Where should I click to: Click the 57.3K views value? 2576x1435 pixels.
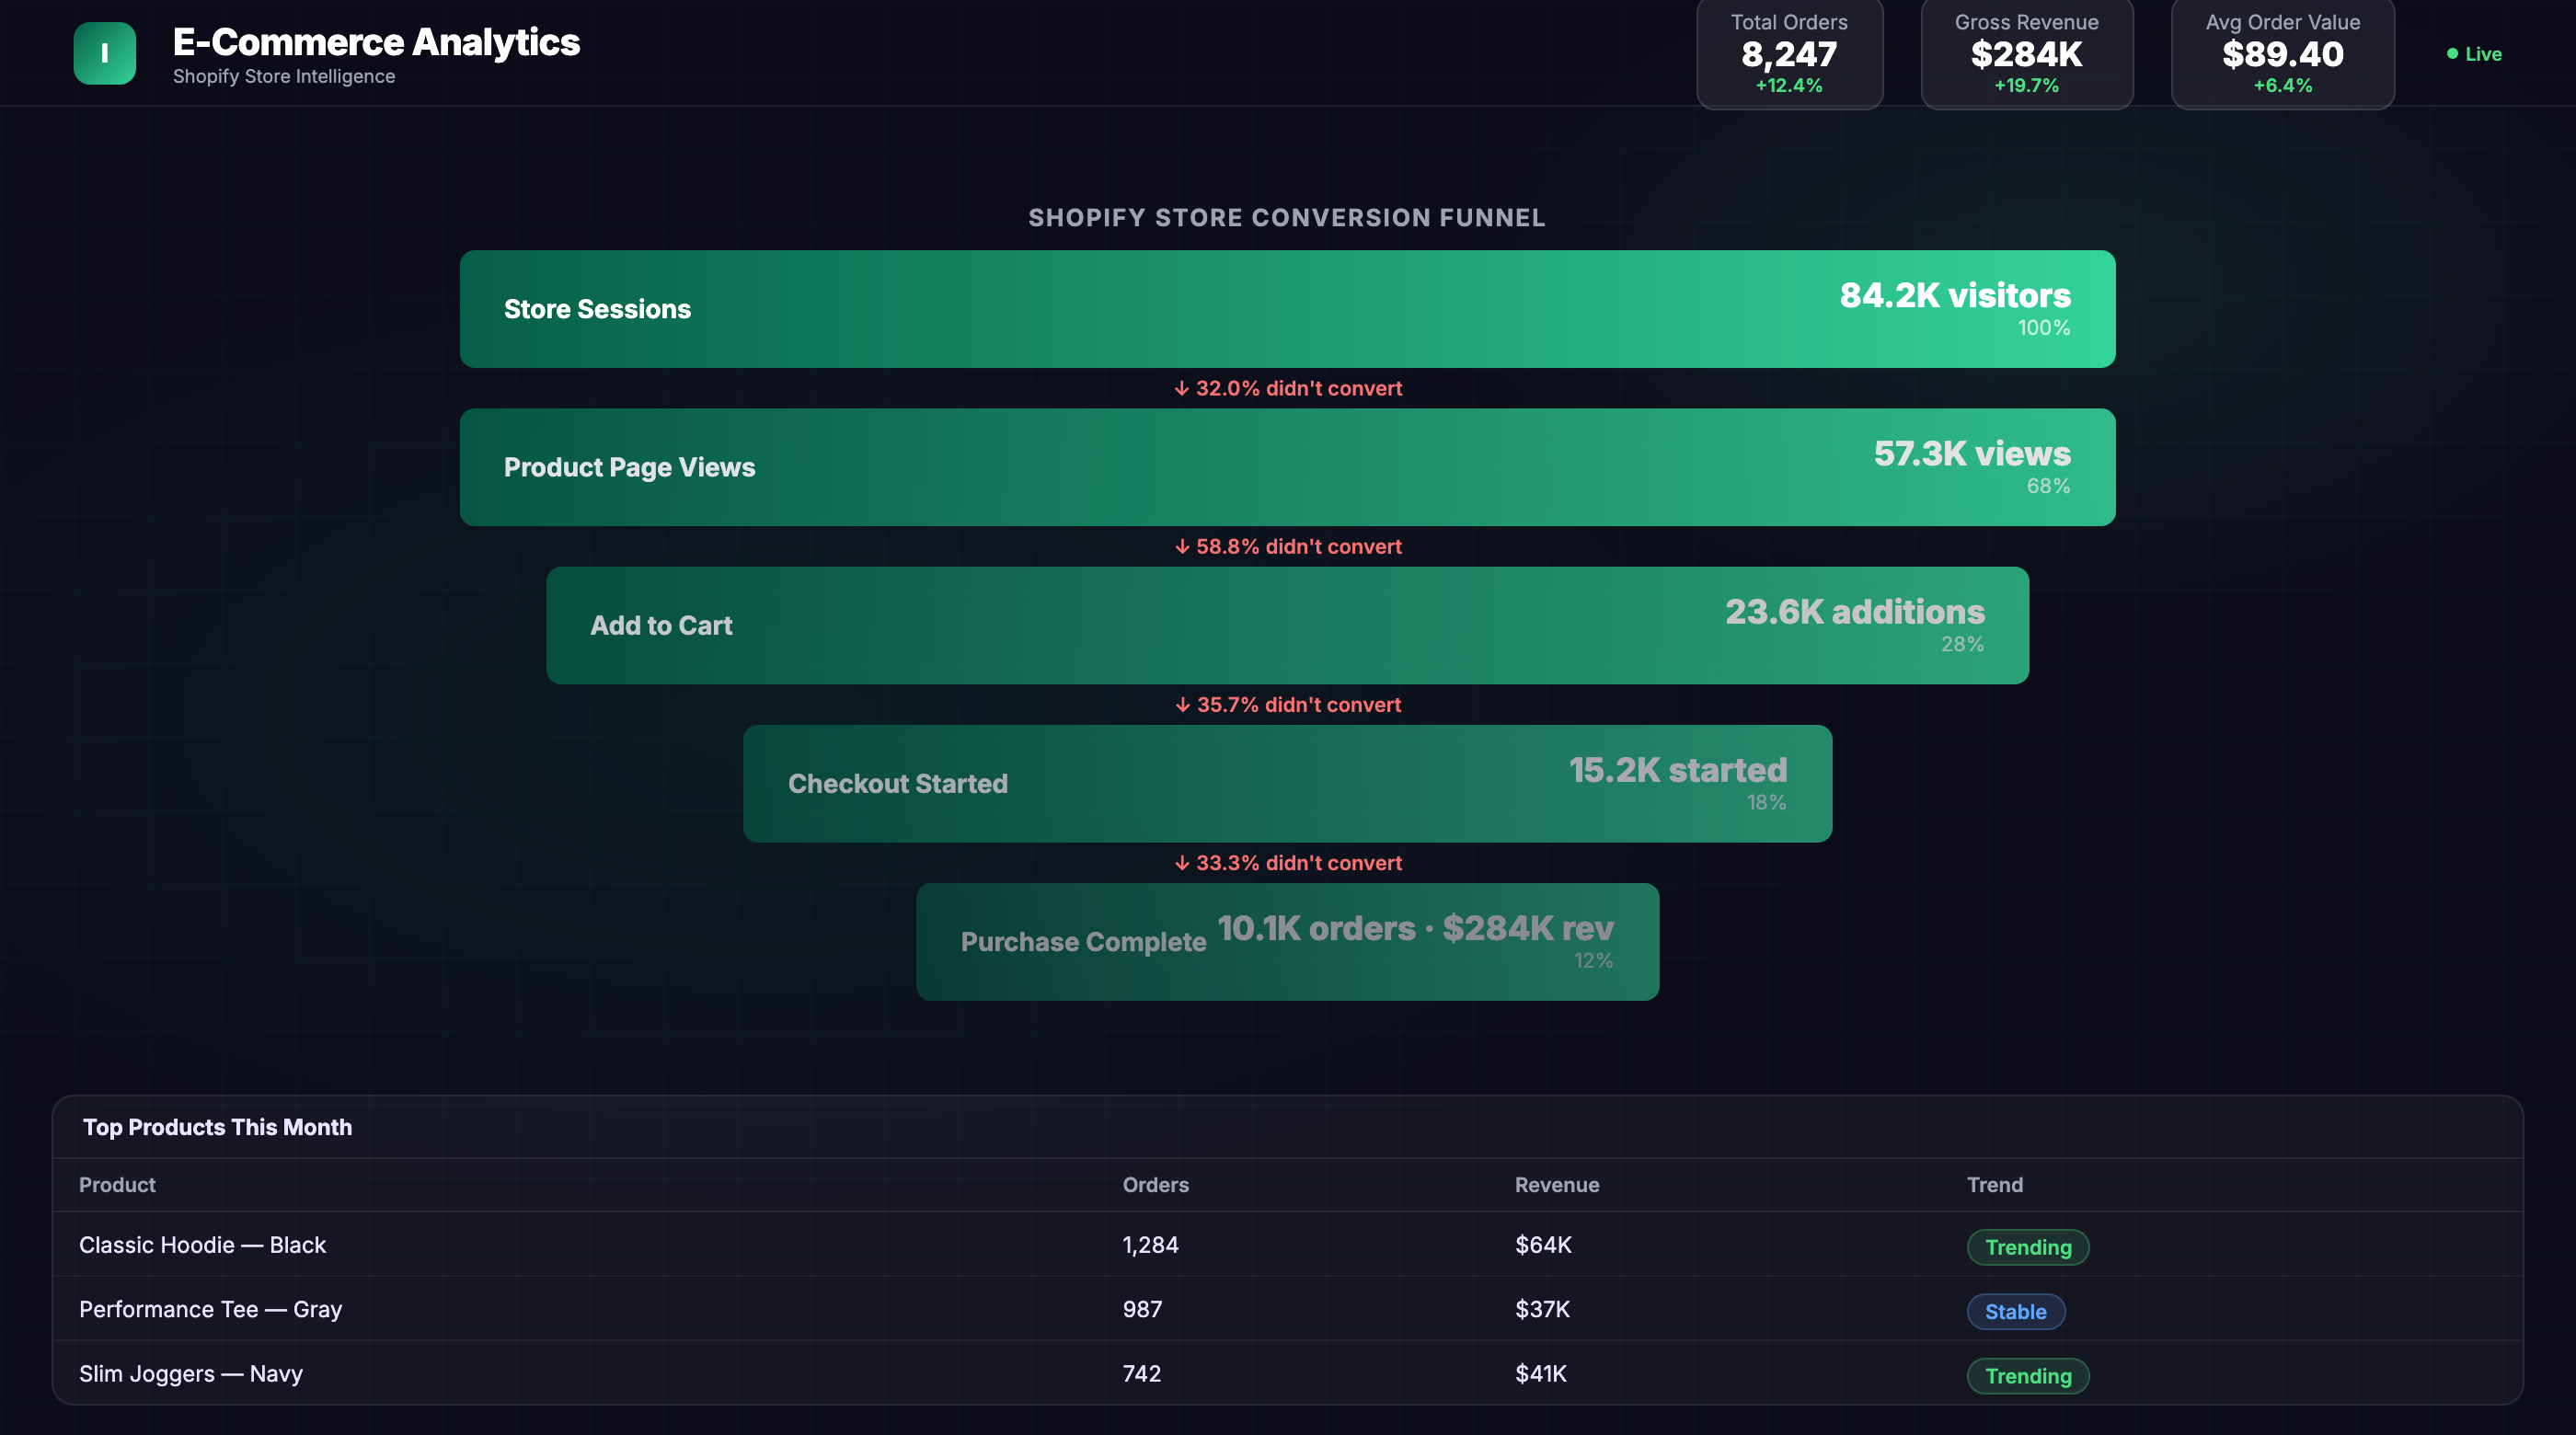tap(1972, 453)
